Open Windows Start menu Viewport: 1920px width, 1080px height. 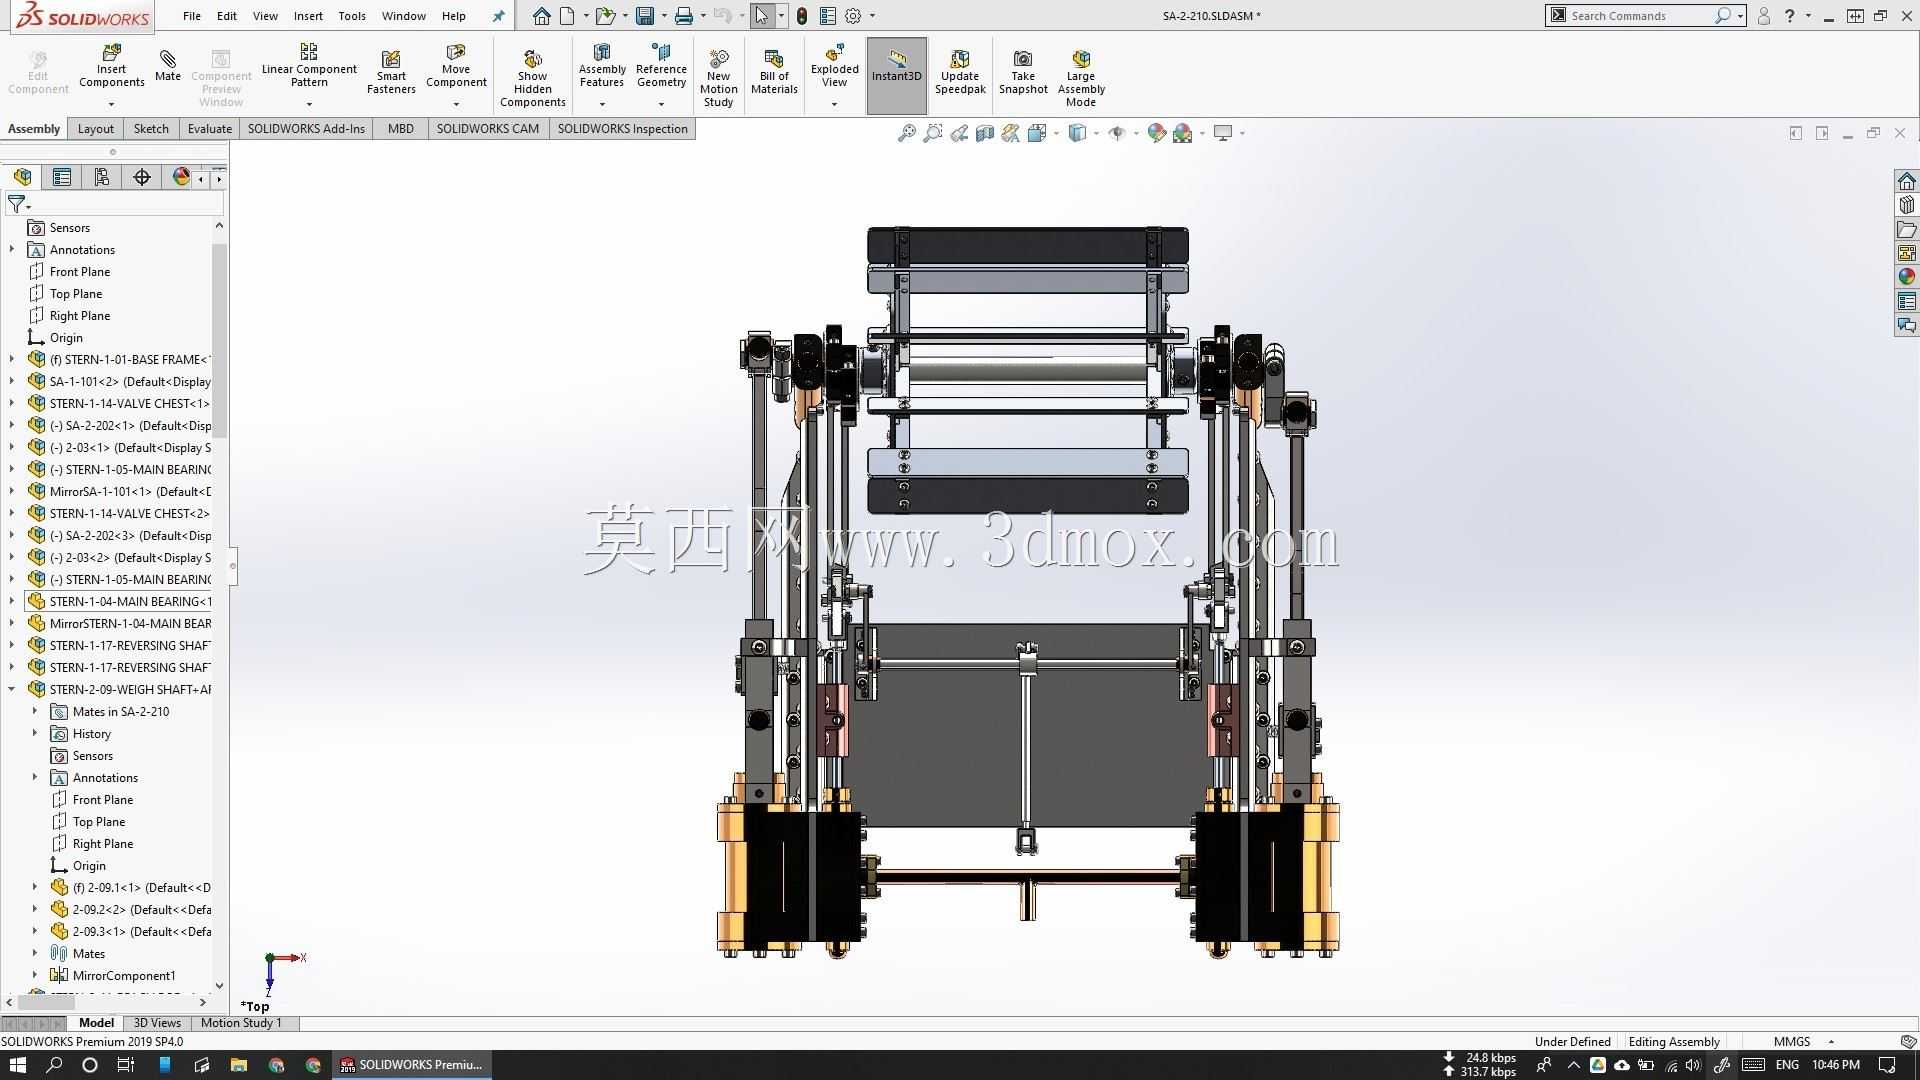point(17,1065)
